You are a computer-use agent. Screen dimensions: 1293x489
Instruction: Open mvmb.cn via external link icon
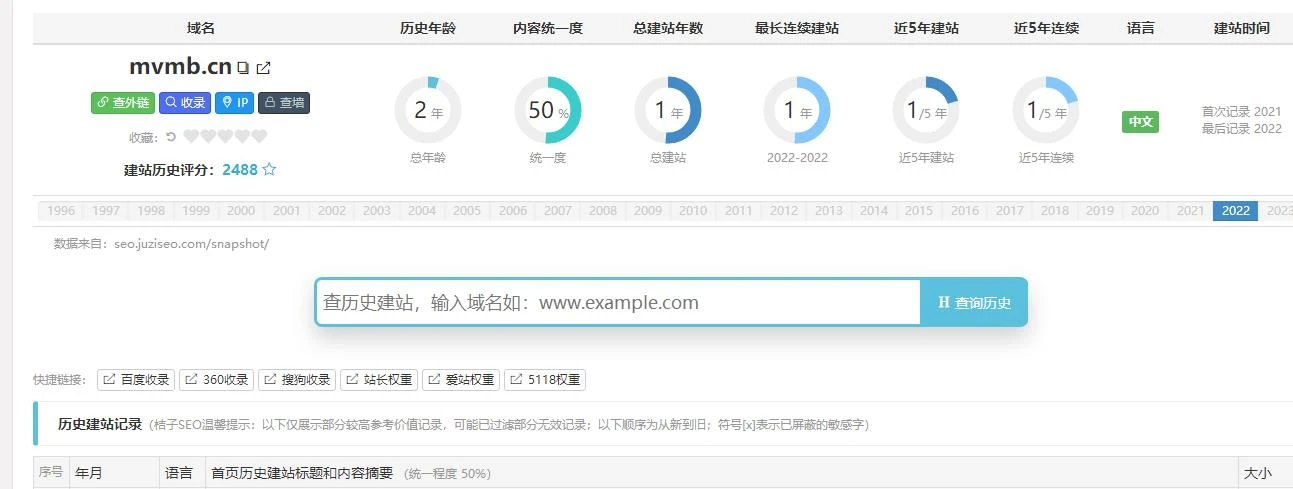tap(263, 69)
